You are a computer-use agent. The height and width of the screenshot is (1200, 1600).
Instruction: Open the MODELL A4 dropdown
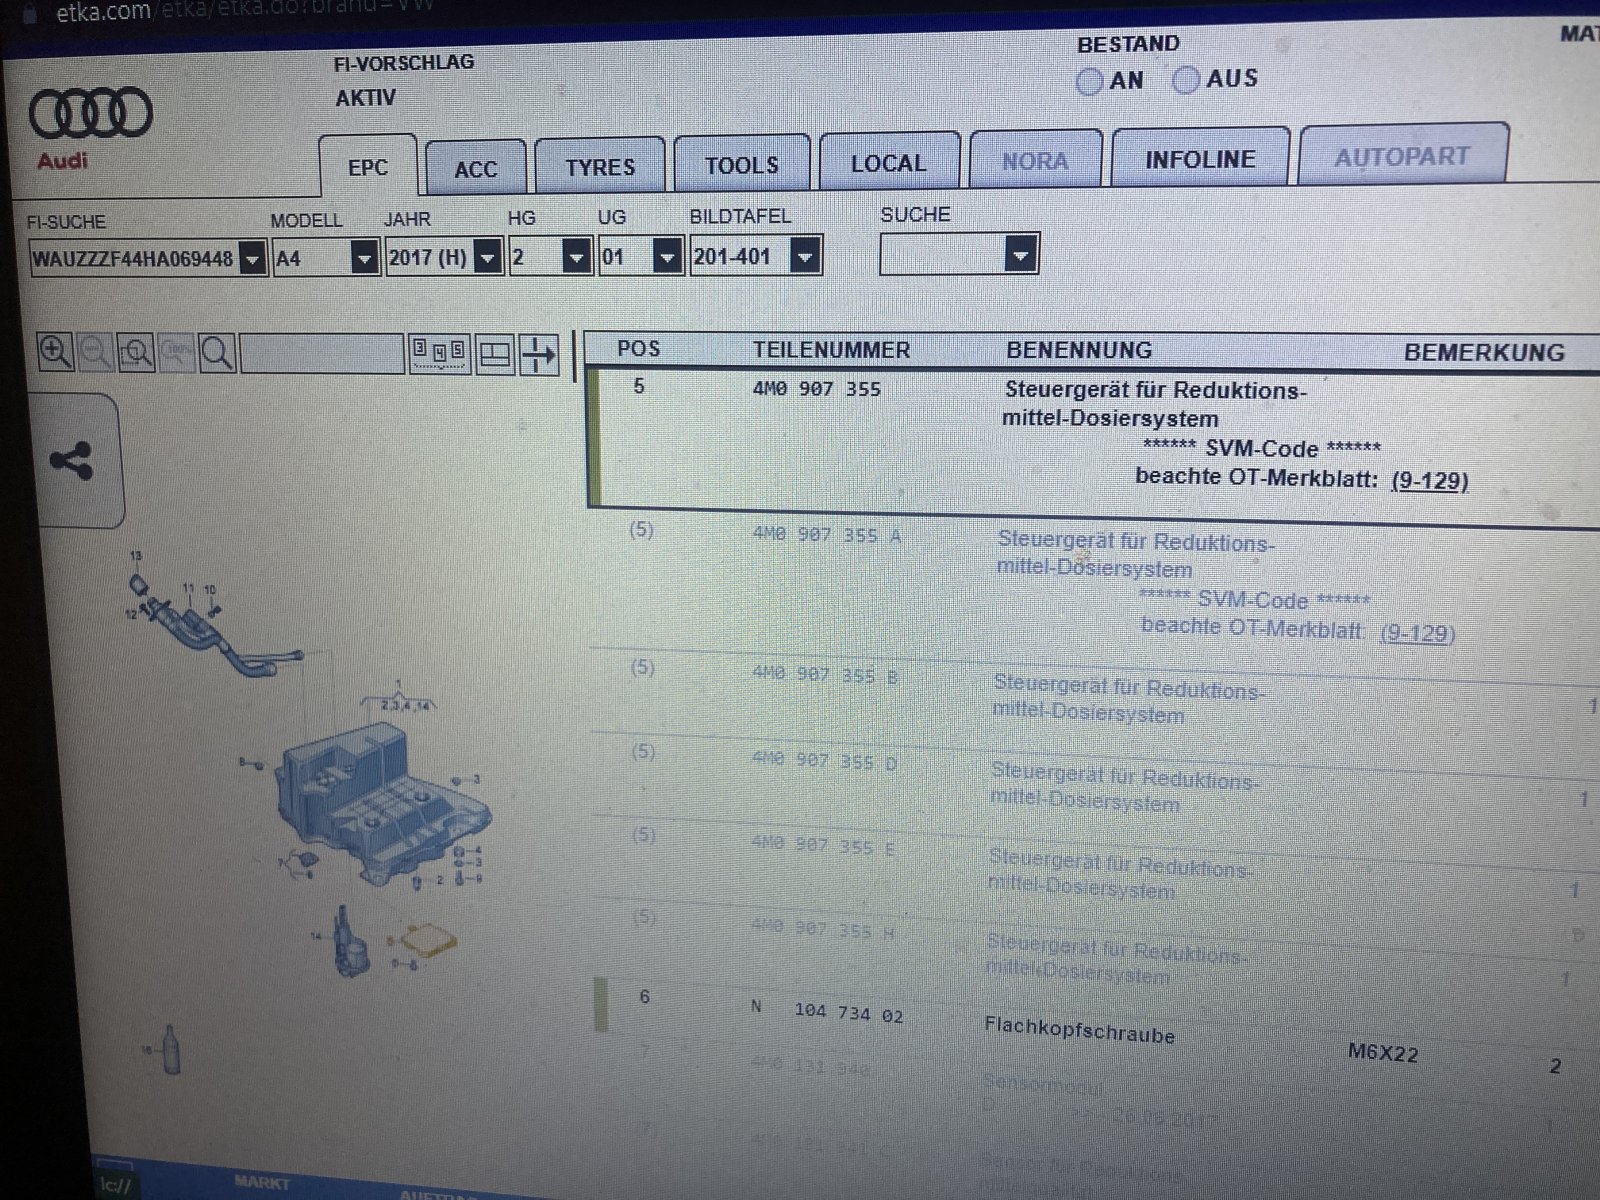click(x=364, y=258)
